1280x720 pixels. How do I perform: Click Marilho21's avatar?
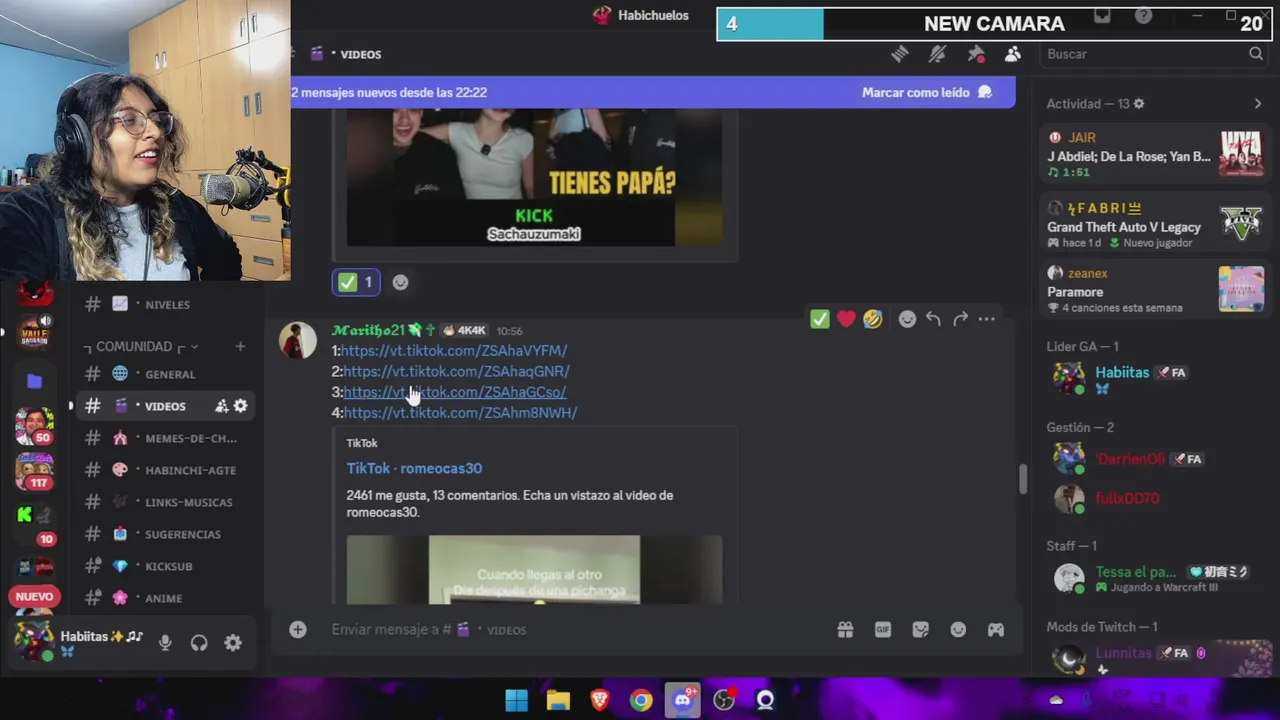coord(298,341)
